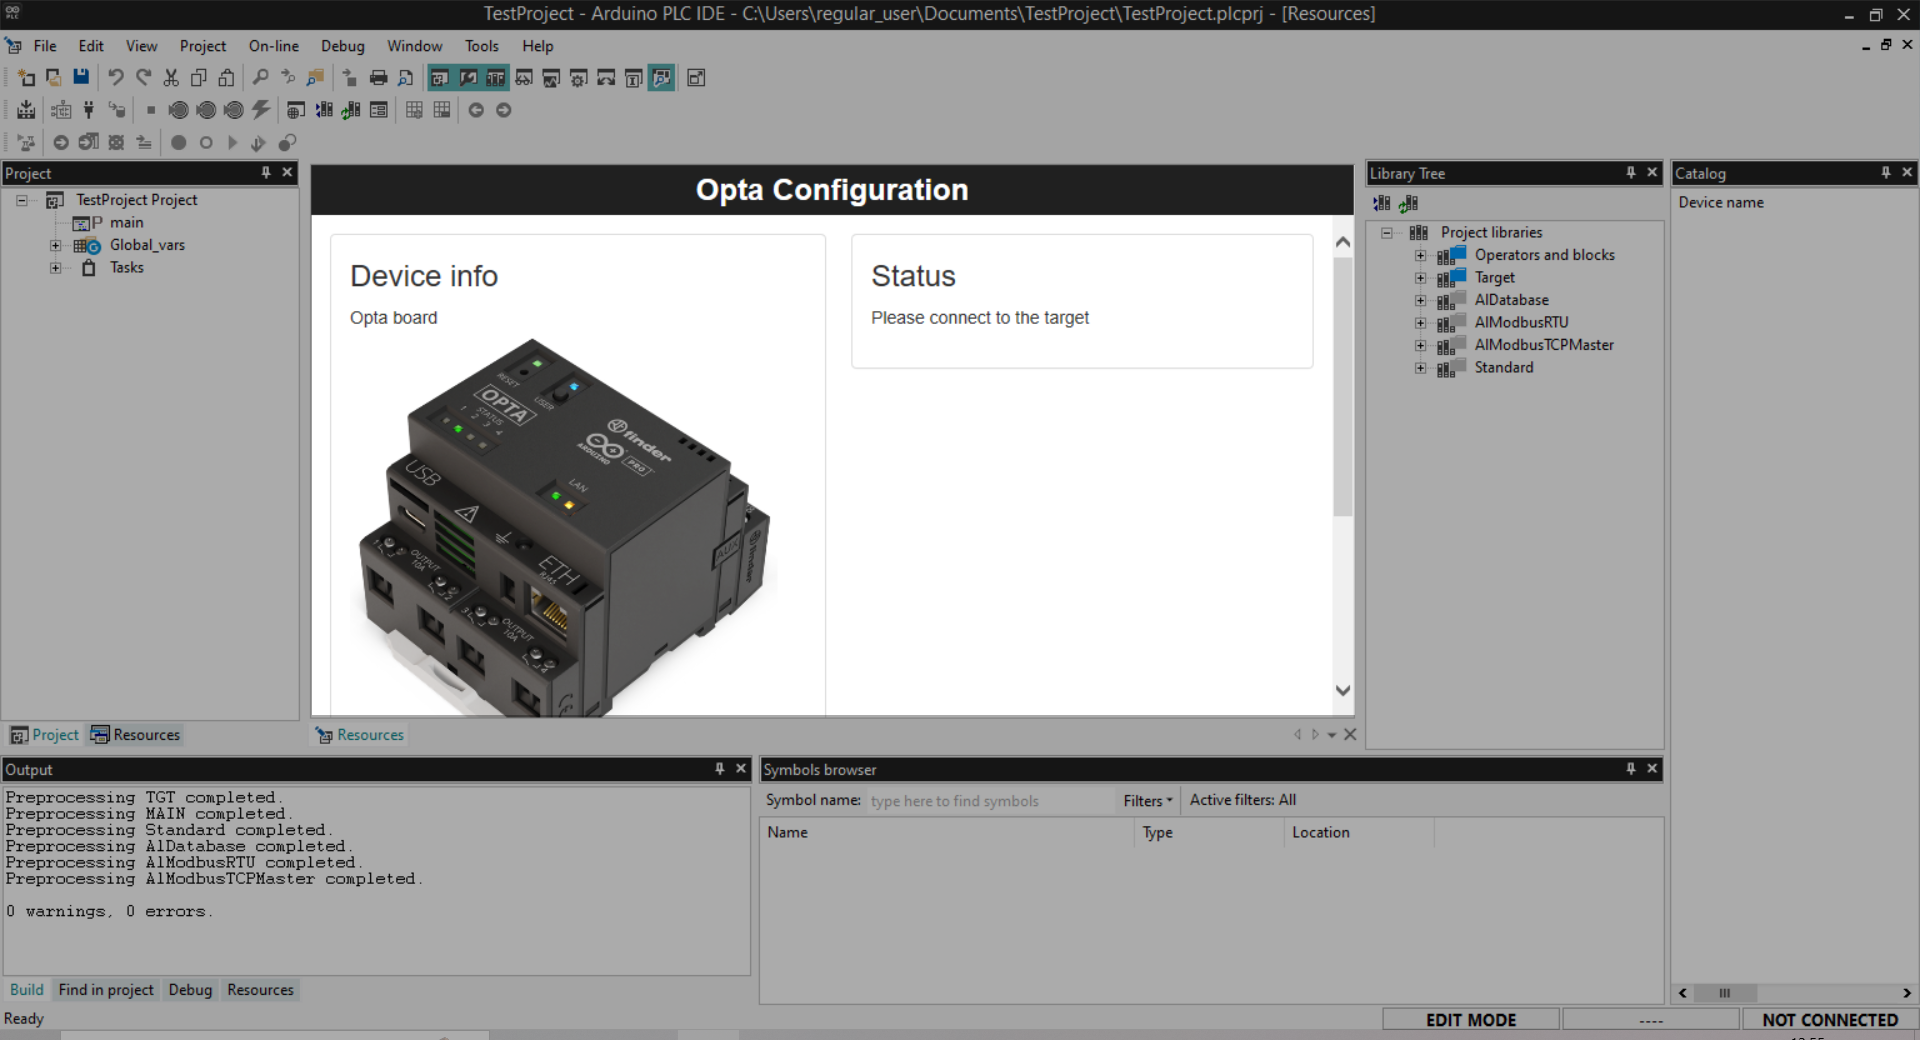Click the play triangle debug icon
The image size is (1920, 1040).
click(x=233, y=143)
